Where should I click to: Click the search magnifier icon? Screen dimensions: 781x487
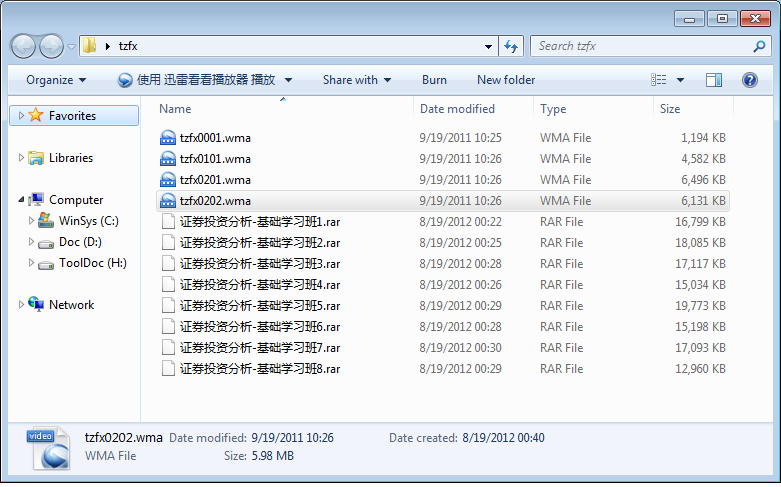pyautogui.click(x=759, y=46)
